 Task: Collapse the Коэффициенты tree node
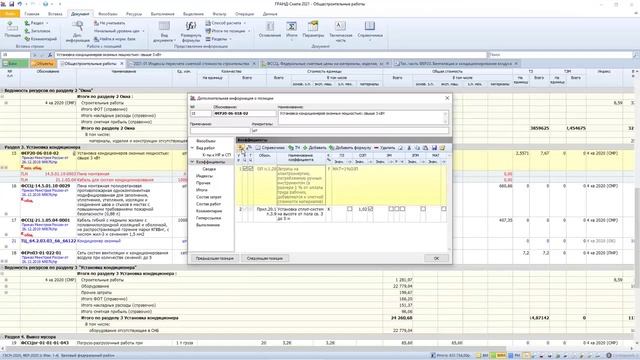click(x=192, y=162)
